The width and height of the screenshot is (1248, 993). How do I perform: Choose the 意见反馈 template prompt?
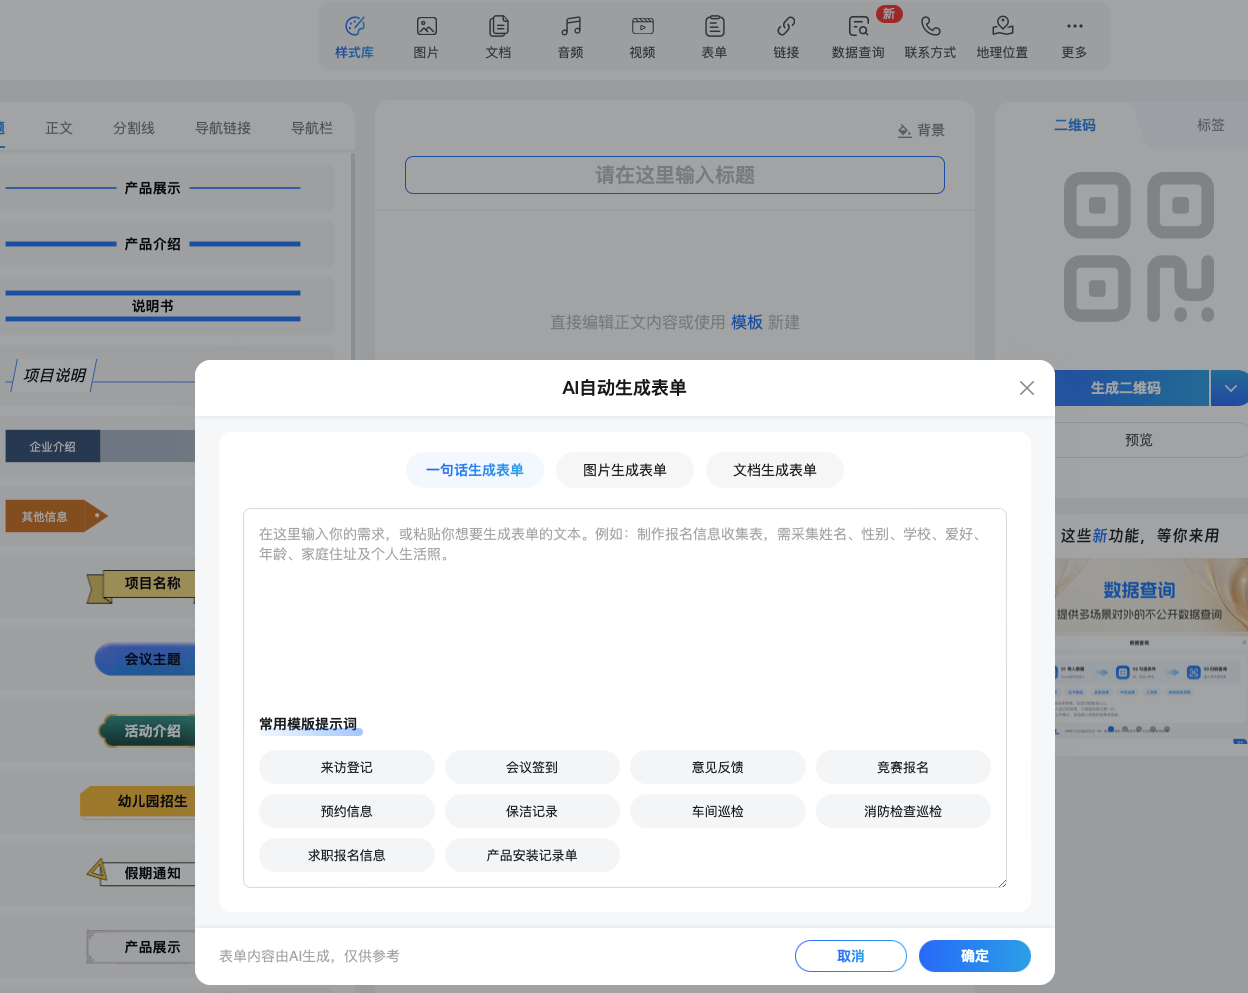(x=718, y=767)
